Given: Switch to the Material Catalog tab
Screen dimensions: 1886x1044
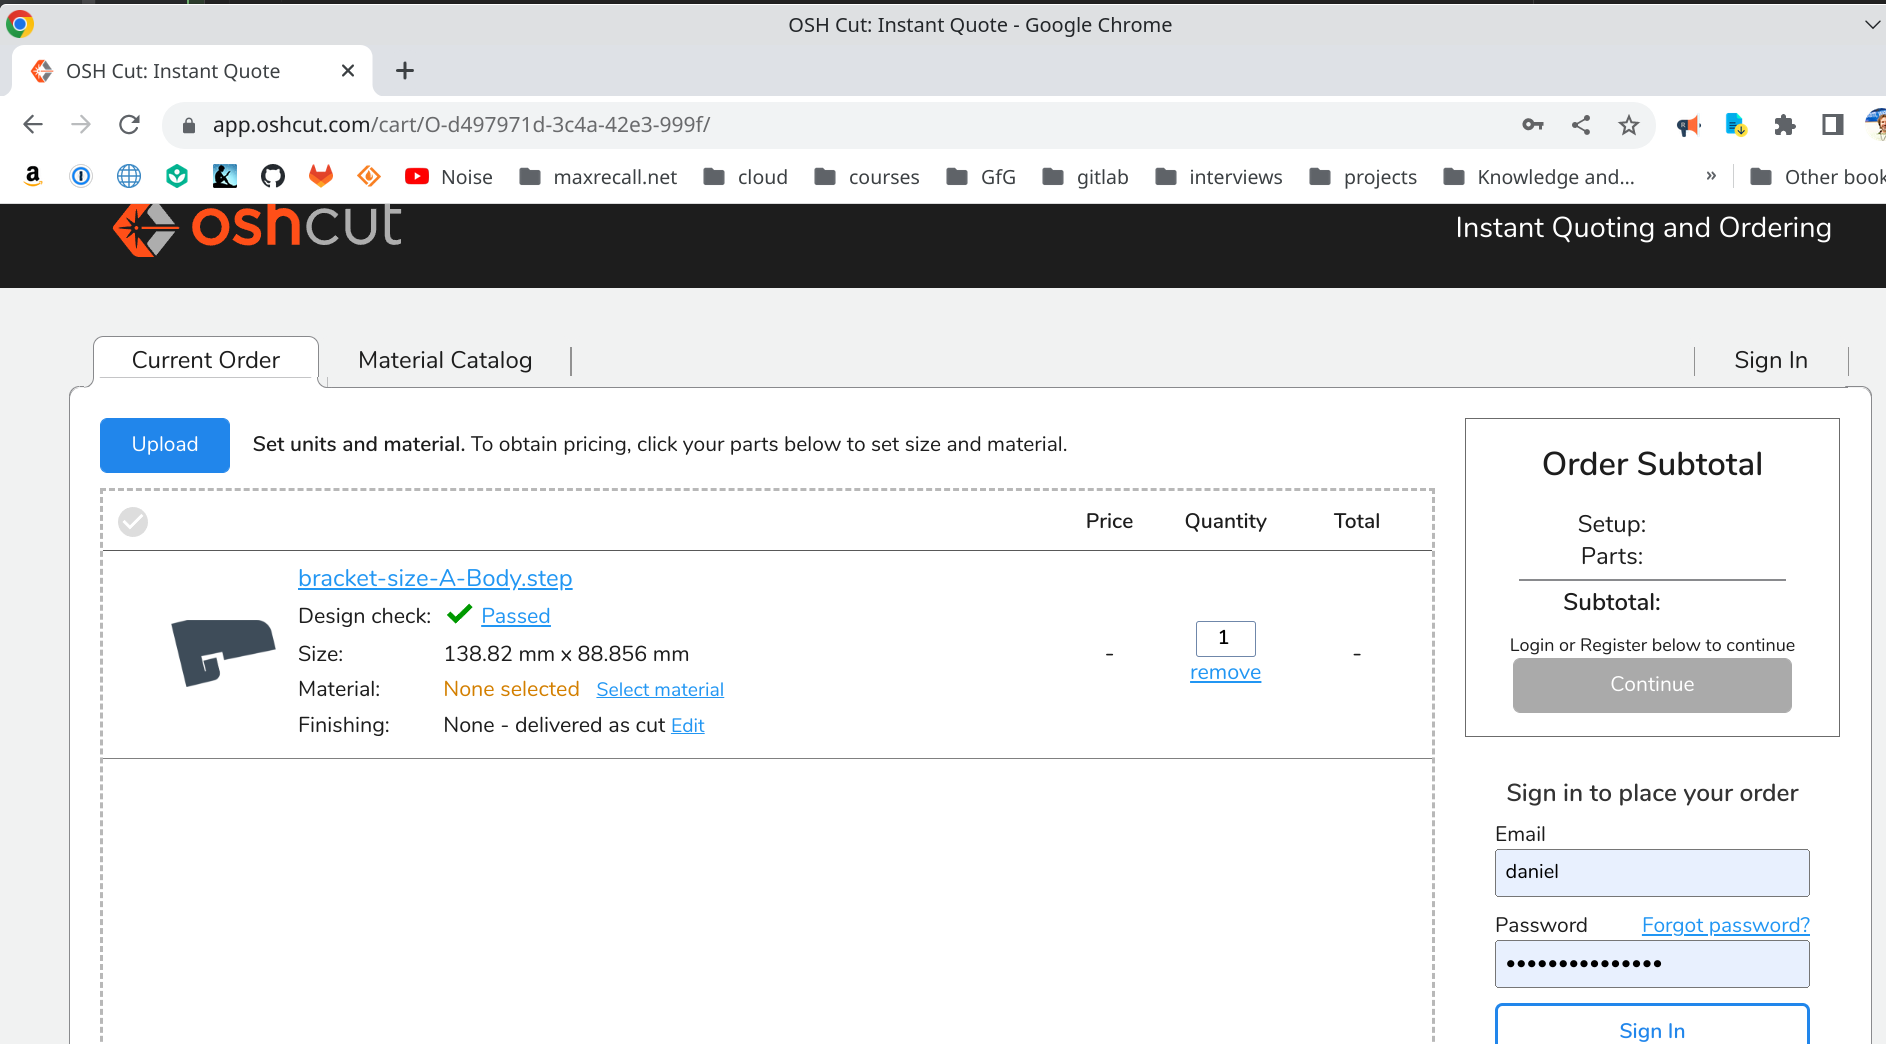Looking at the screenshot, I should tap(445, 360).
